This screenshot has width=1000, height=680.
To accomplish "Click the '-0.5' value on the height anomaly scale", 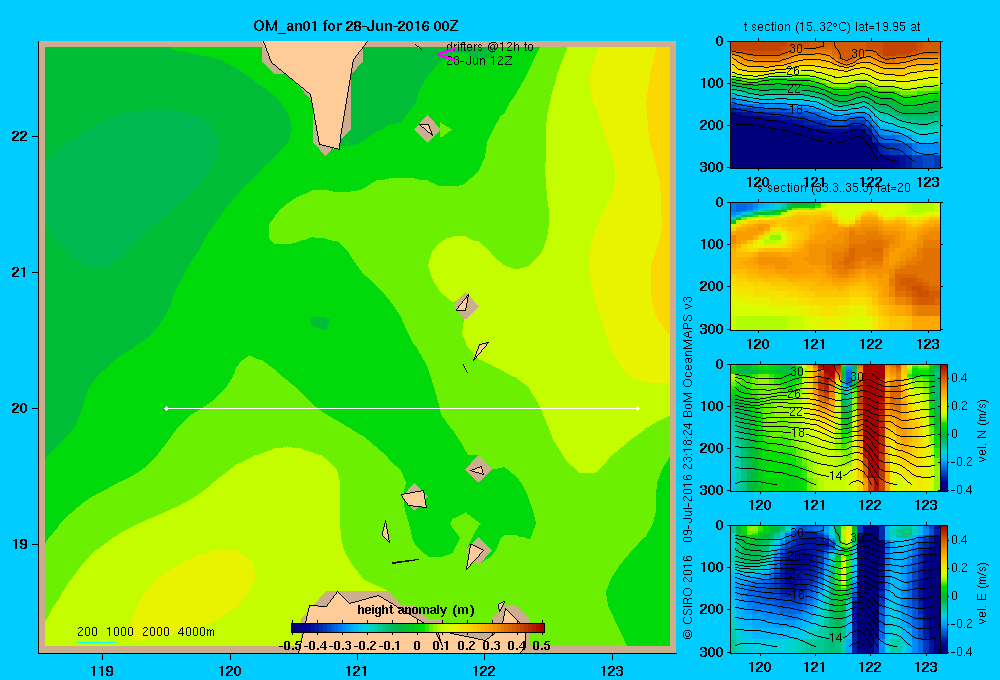I will pos(290,646).
